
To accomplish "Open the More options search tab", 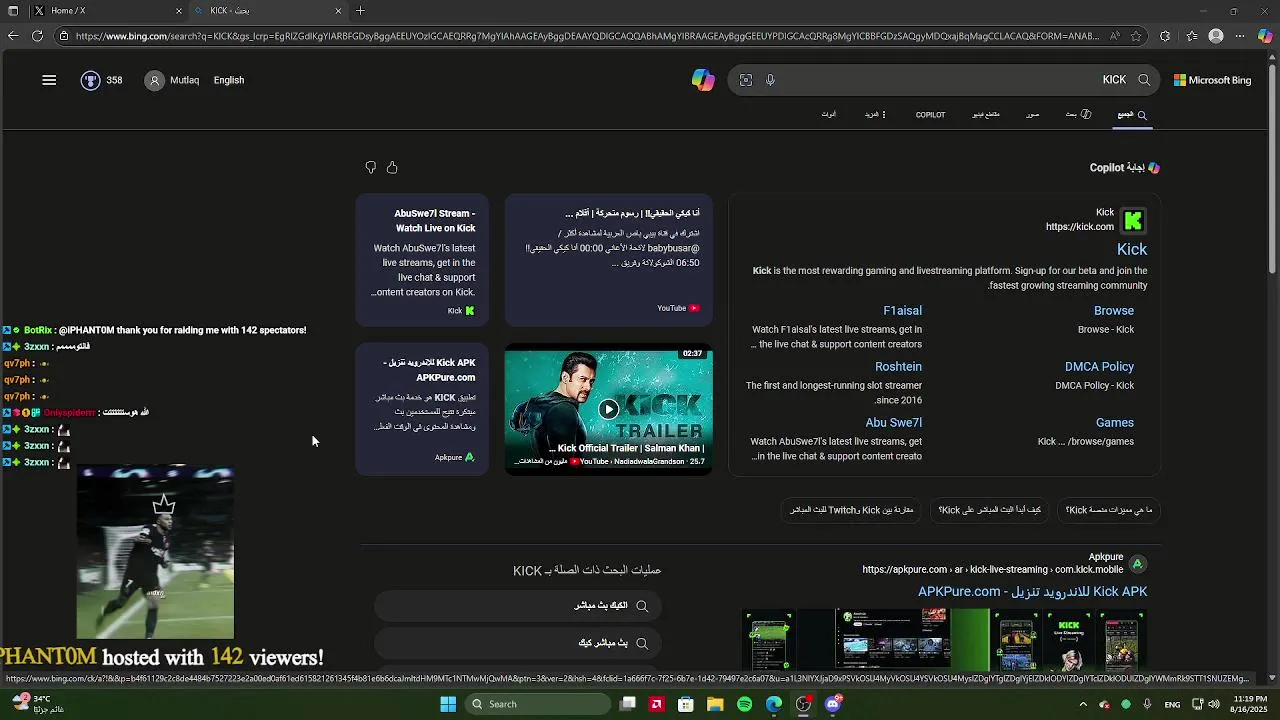I will pos(876,115).
